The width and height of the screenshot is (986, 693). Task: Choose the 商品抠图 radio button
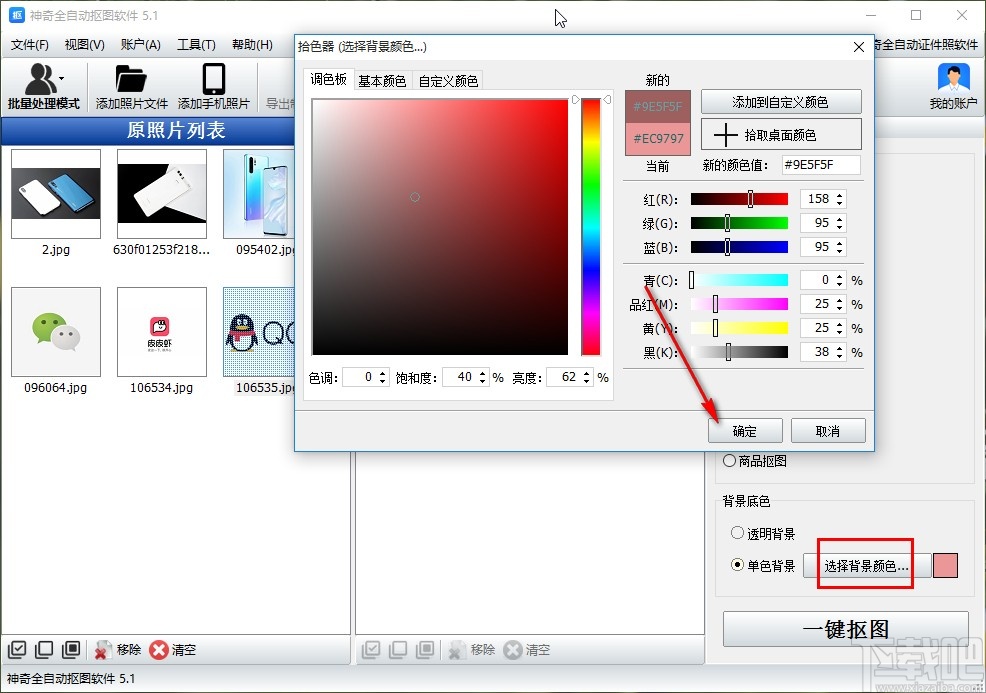click(x=729, y=461)
